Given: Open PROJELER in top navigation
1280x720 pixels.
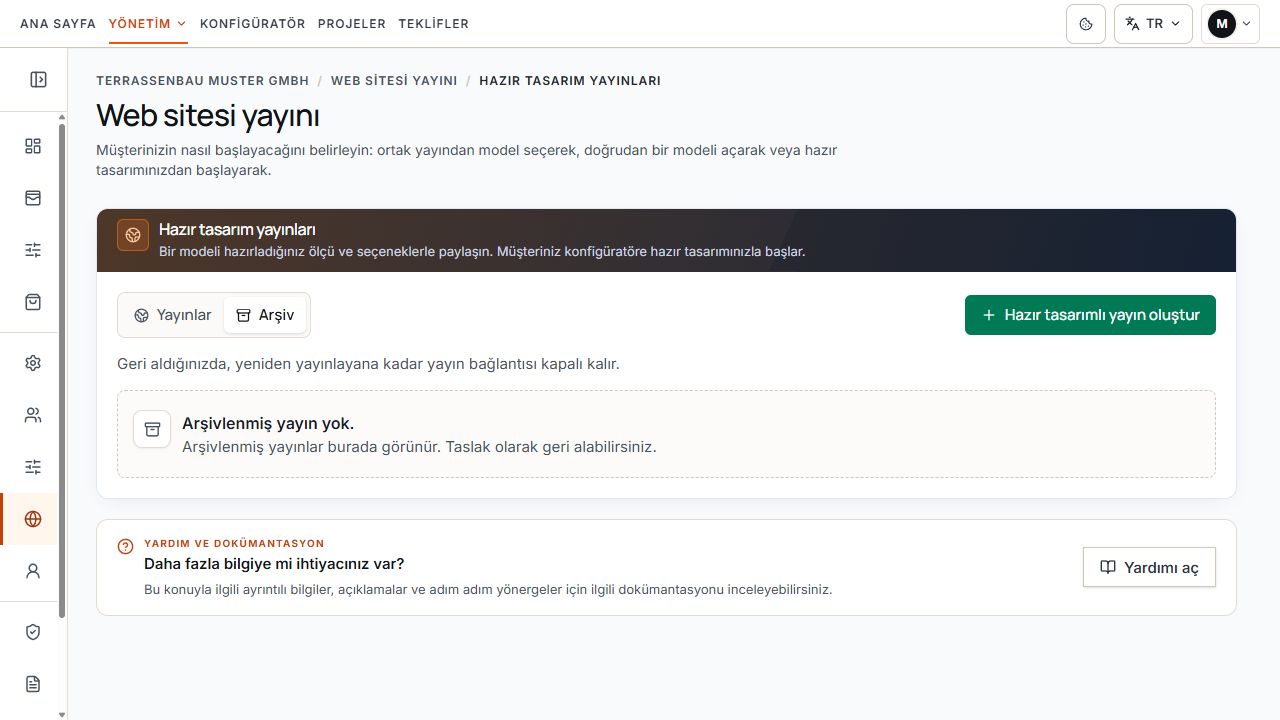Looking at the screenshot, I should 352,24.
